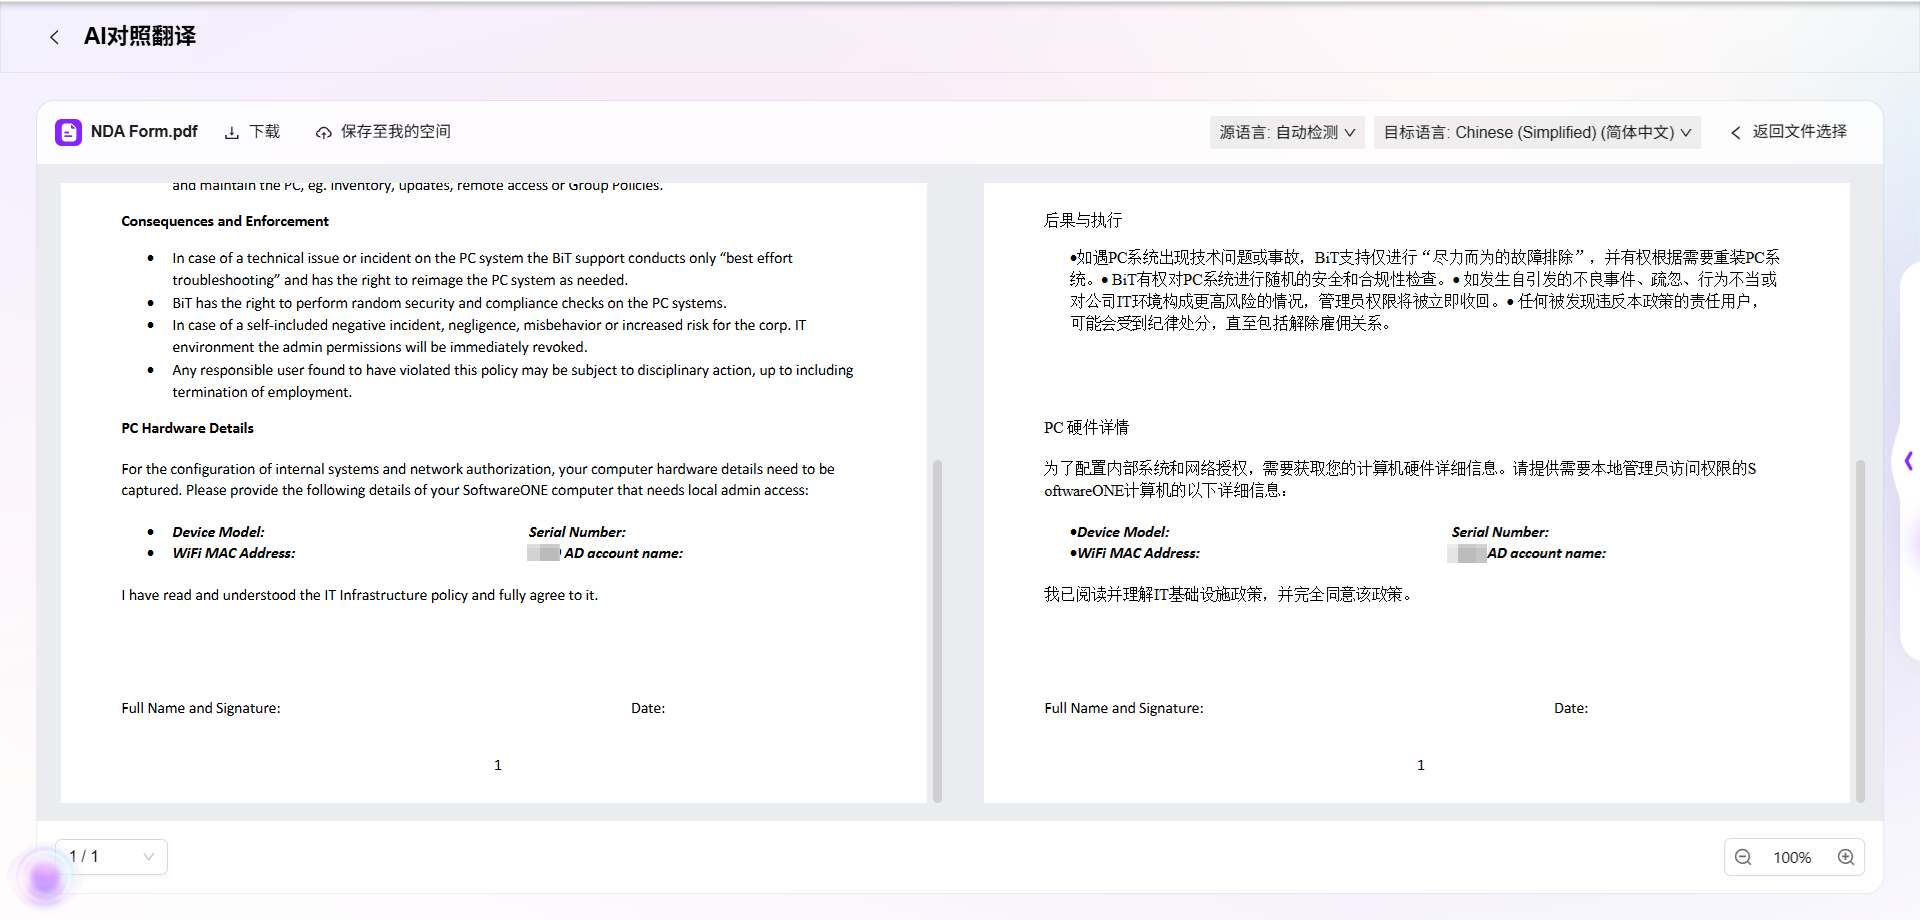Click Date: in the original document

(648, 708)
